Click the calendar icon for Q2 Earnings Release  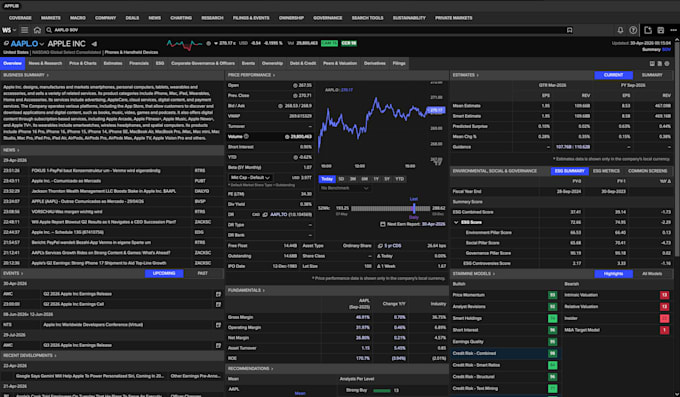[x=218, y=294]
